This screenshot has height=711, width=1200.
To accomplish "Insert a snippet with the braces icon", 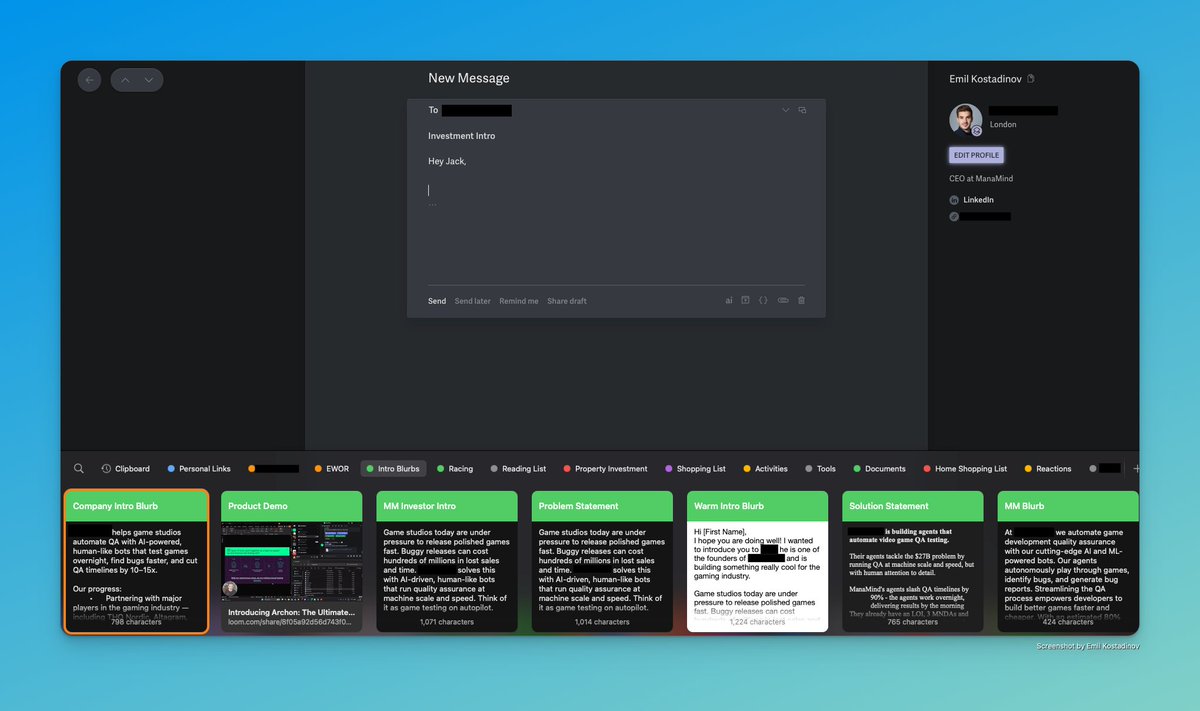I will [763, 300].
